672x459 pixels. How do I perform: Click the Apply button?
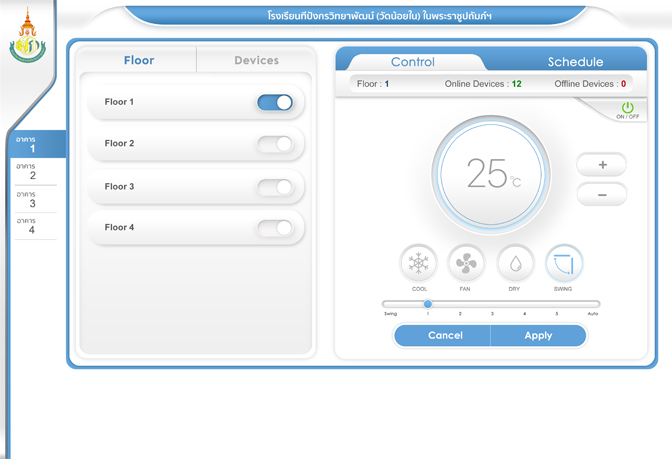(x=538, y=336)
